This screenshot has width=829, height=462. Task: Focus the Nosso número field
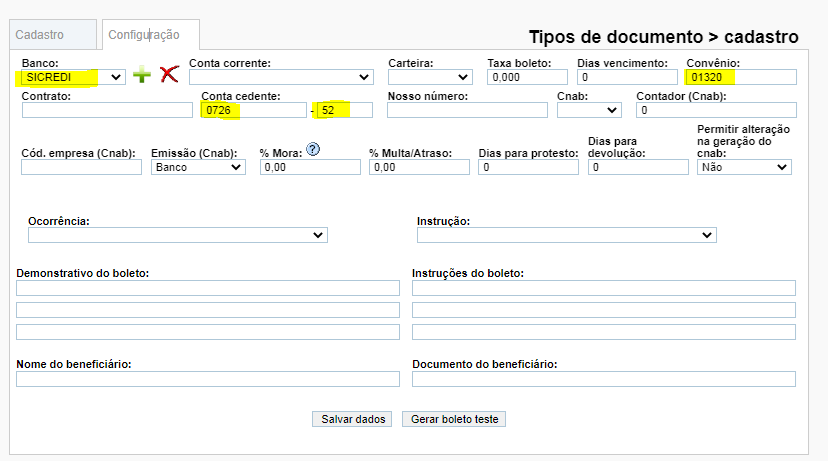(467, 110)
